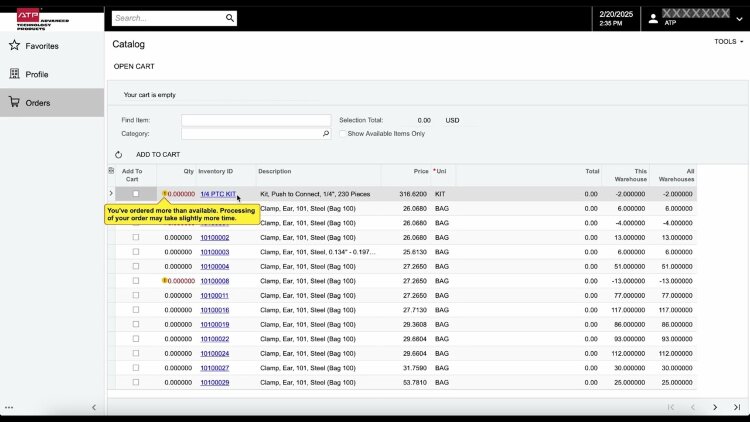This screenshot has width=750, height=422.
Task: Go to last page arrow
Action: coord(737,407)
